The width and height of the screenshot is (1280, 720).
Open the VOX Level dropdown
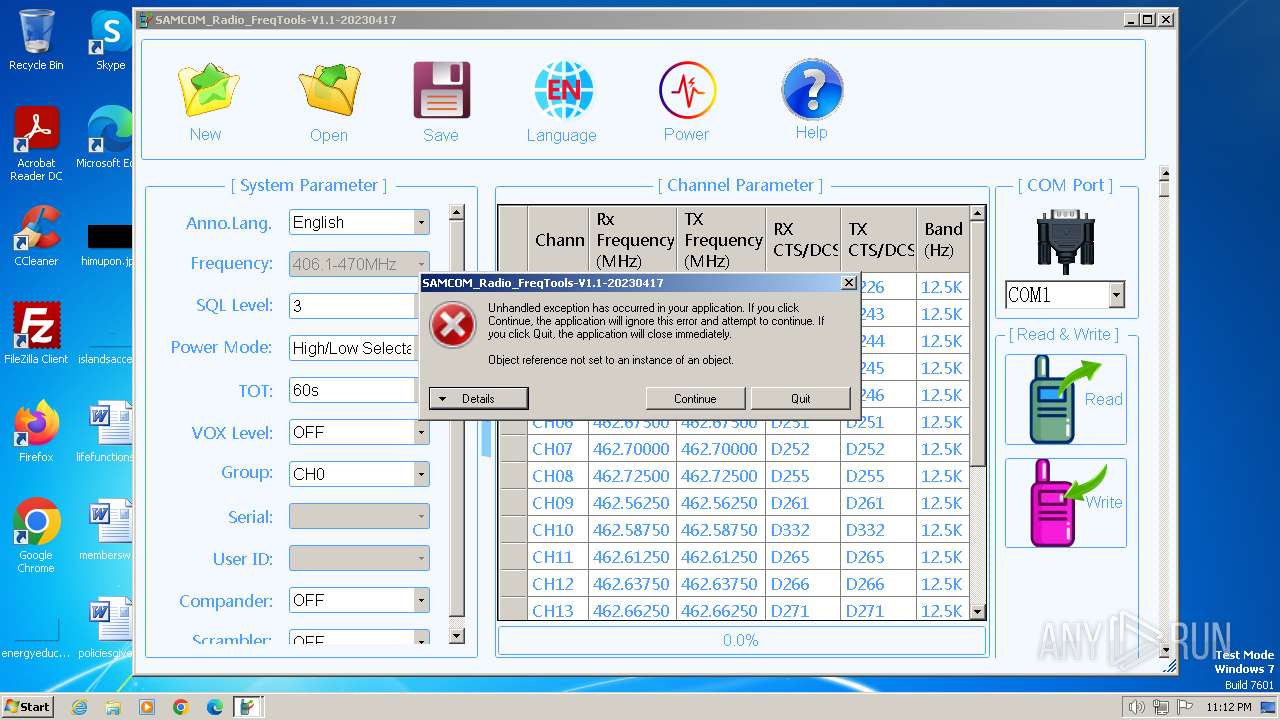(421, 432)
